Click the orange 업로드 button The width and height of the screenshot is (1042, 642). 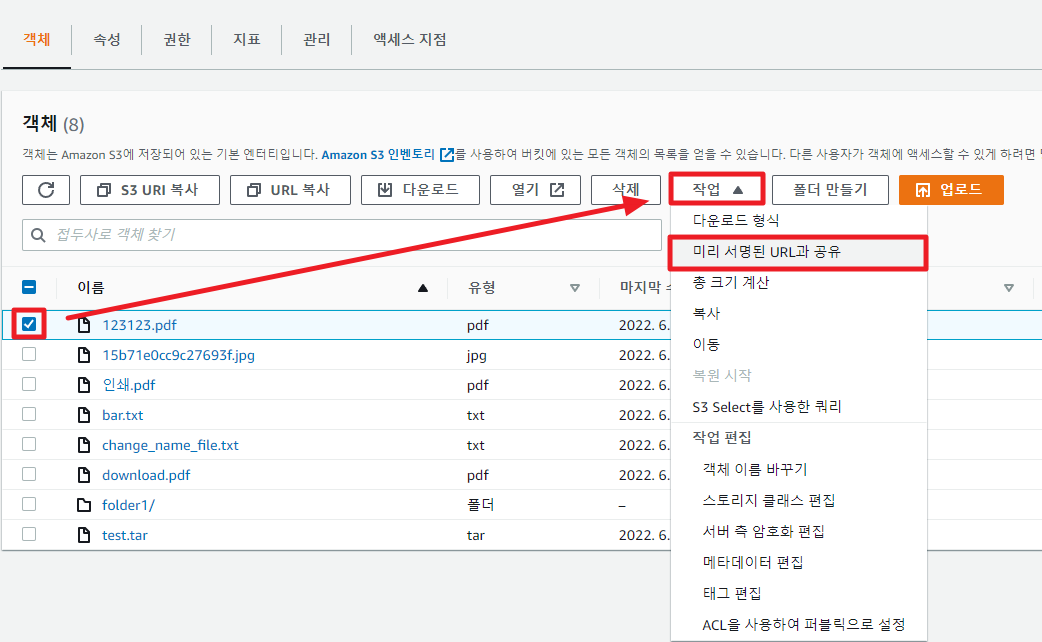pos(951,190)
